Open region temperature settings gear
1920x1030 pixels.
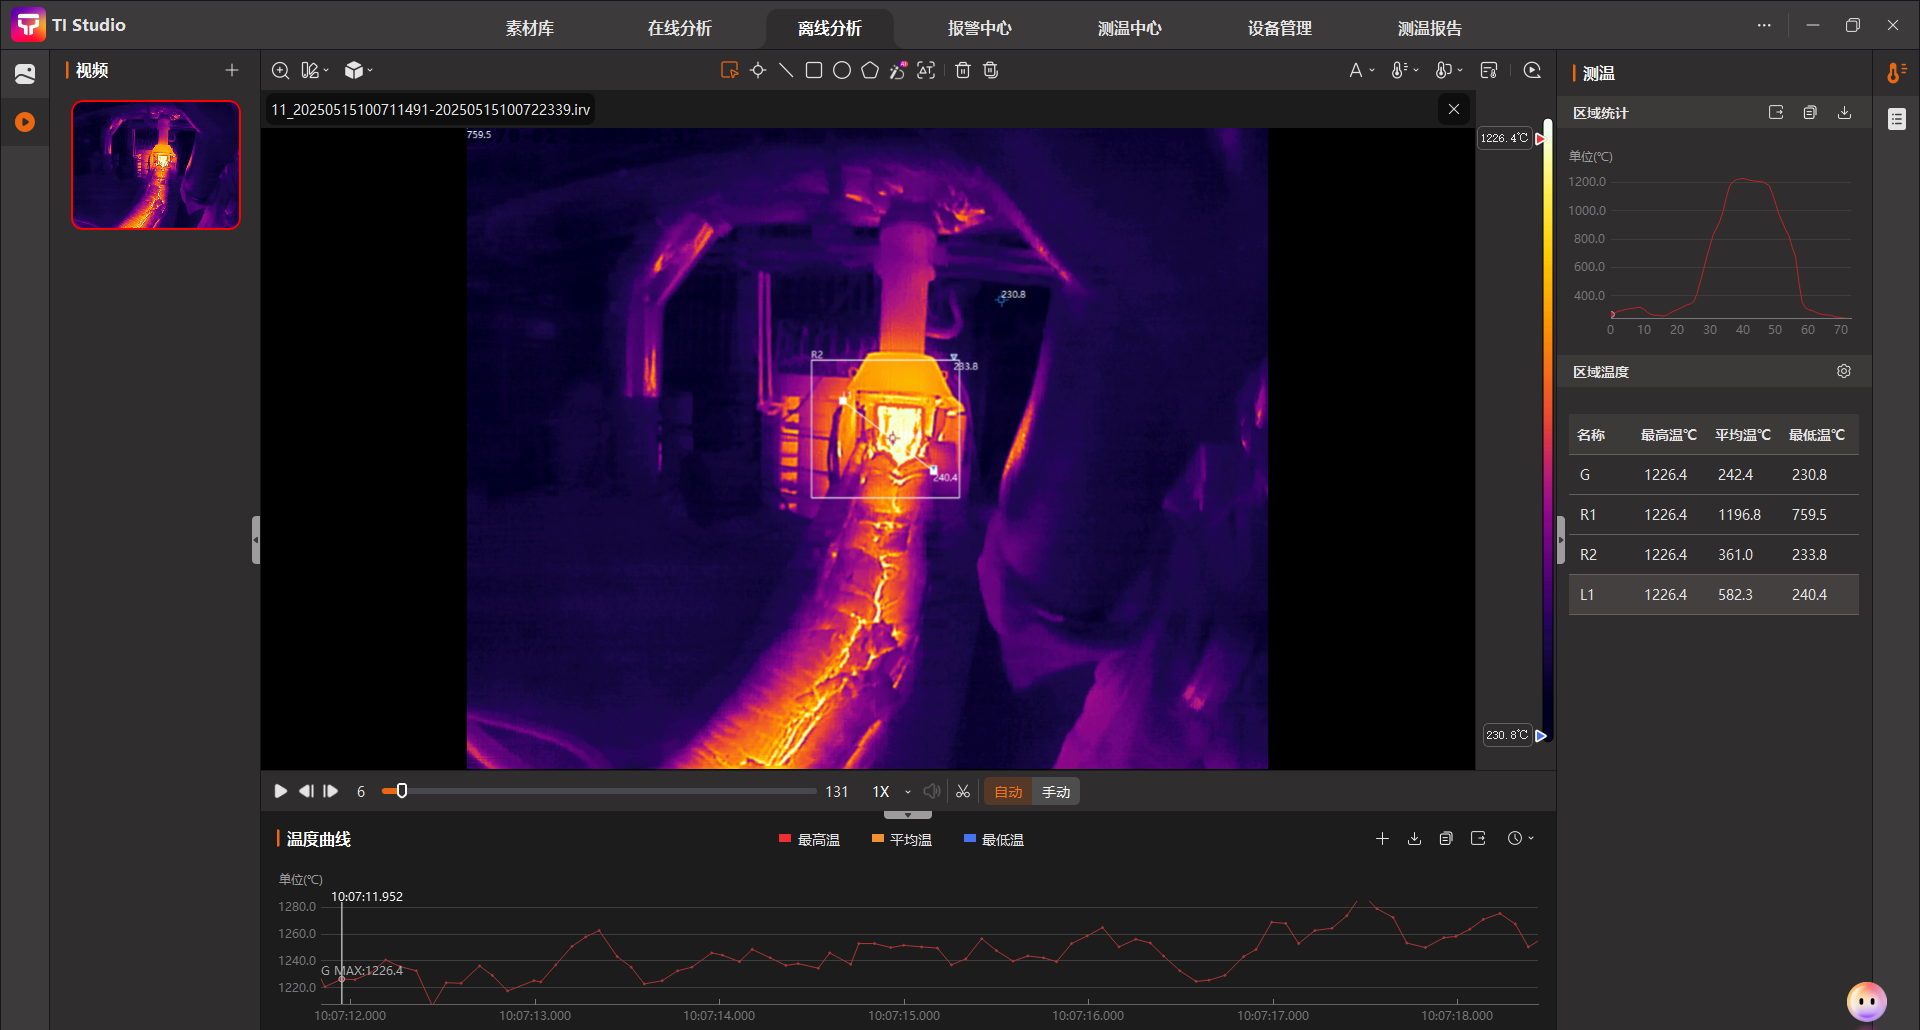coord(1843,371)
